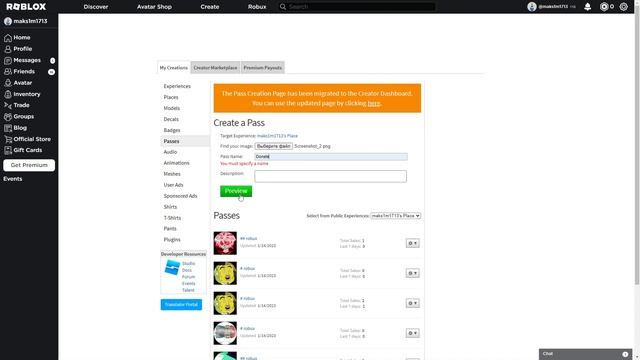
Task: Open Avatar editor from sidebar
Action: (x=22, y=83)
